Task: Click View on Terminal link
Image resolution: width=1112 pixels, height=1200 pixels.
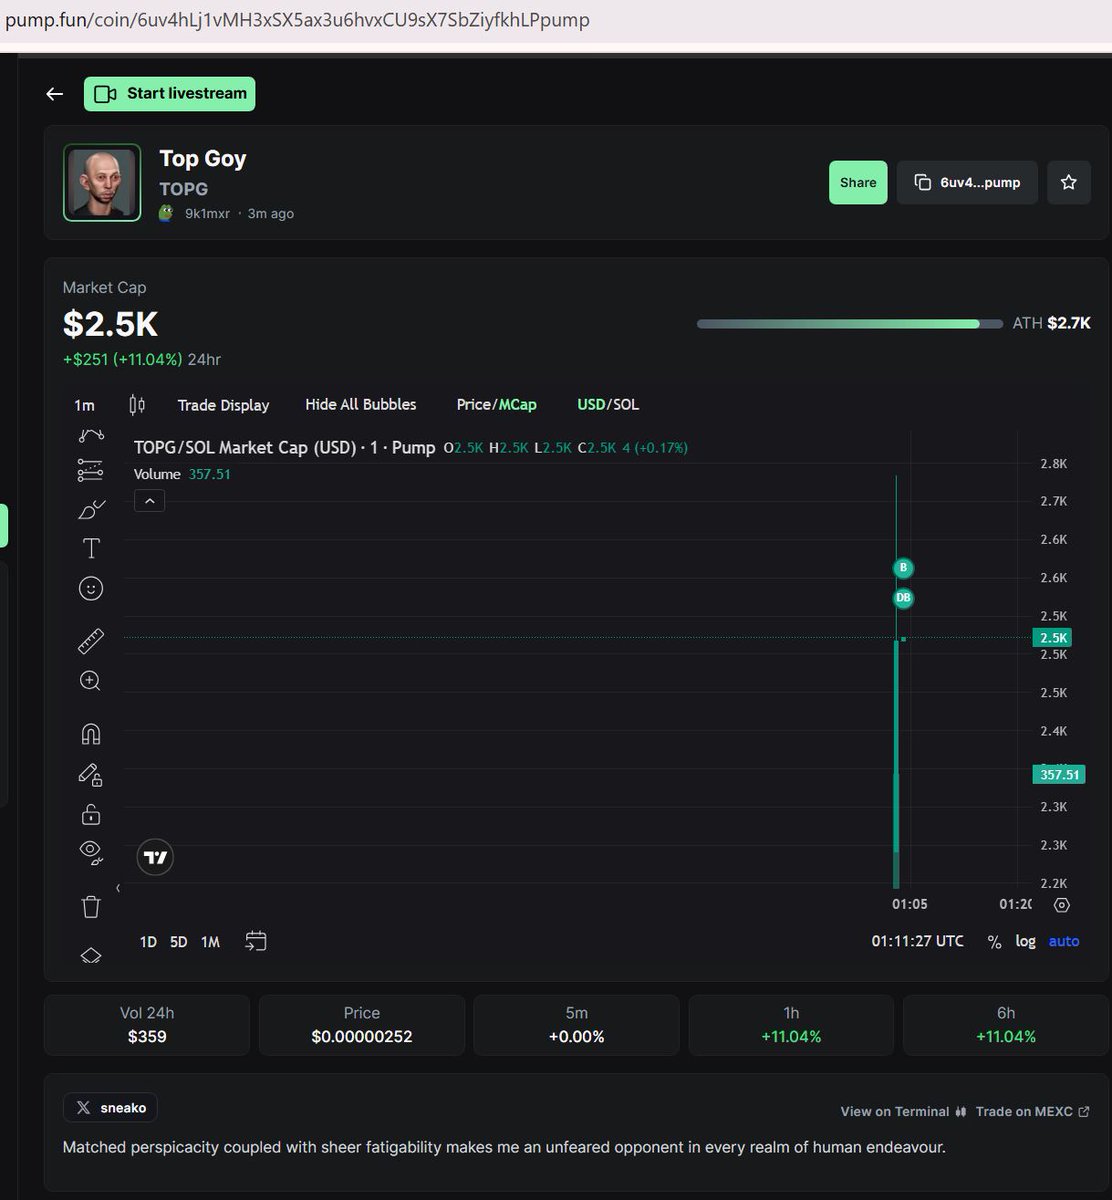Action: (905, 1111)
